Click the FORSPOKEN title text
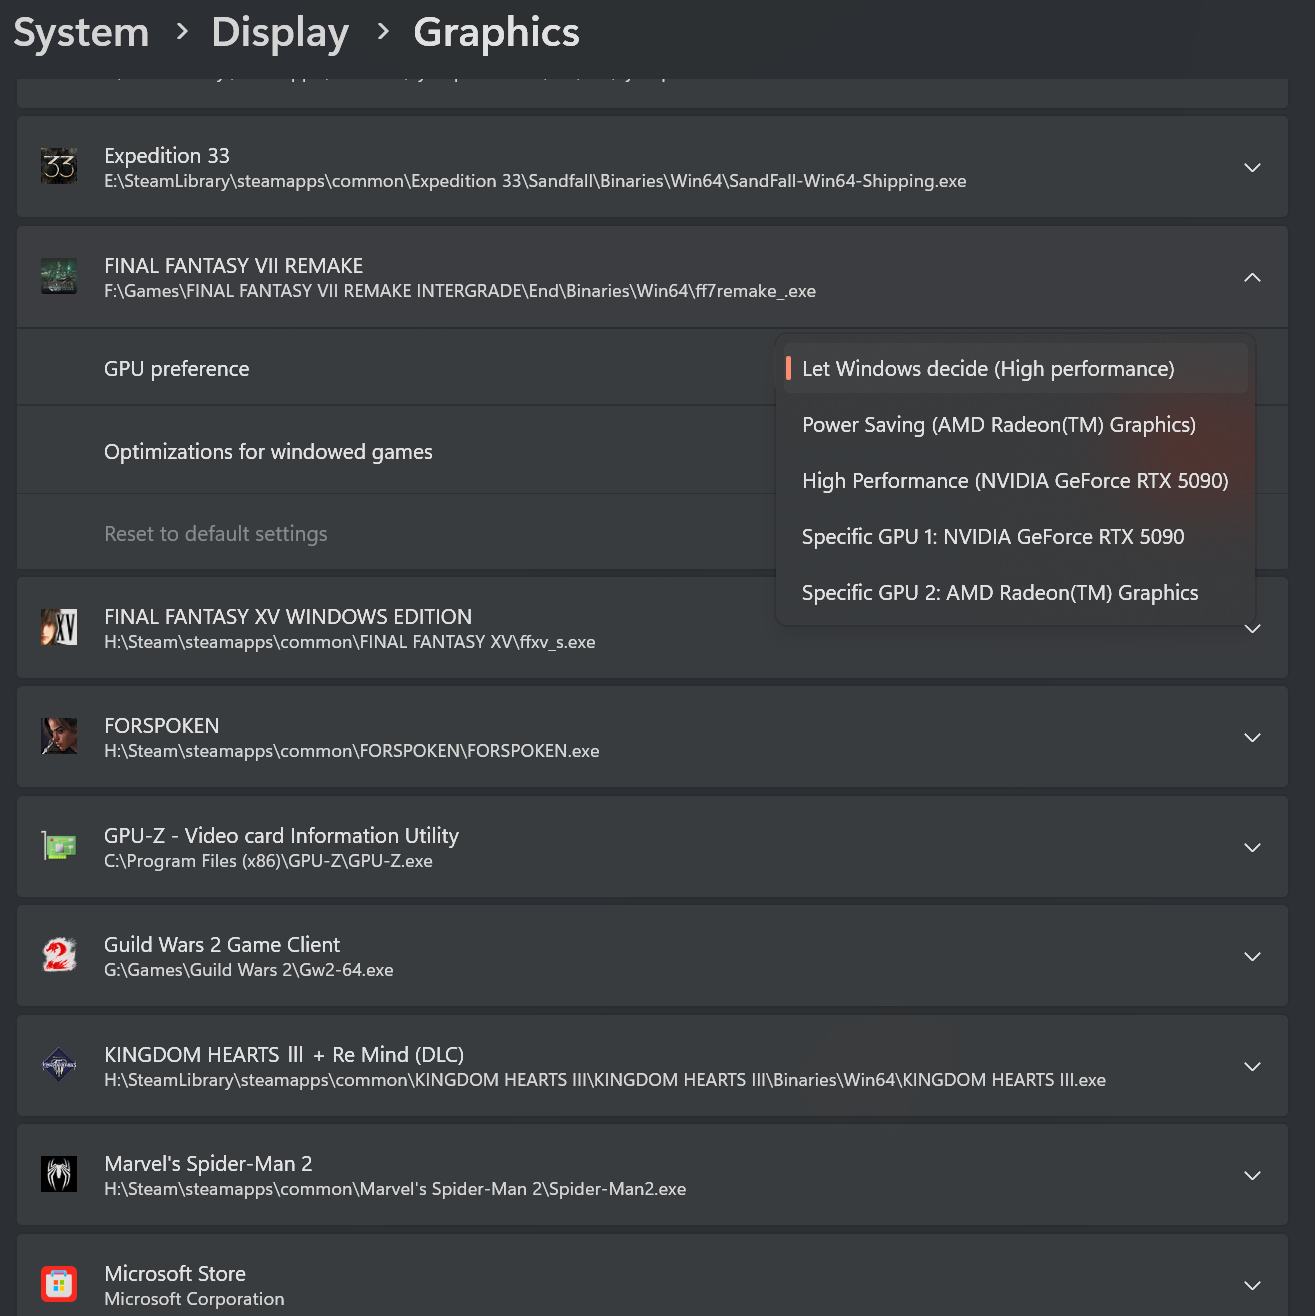This screenshot has height=1316, width=1315. [x=162, y=726]
